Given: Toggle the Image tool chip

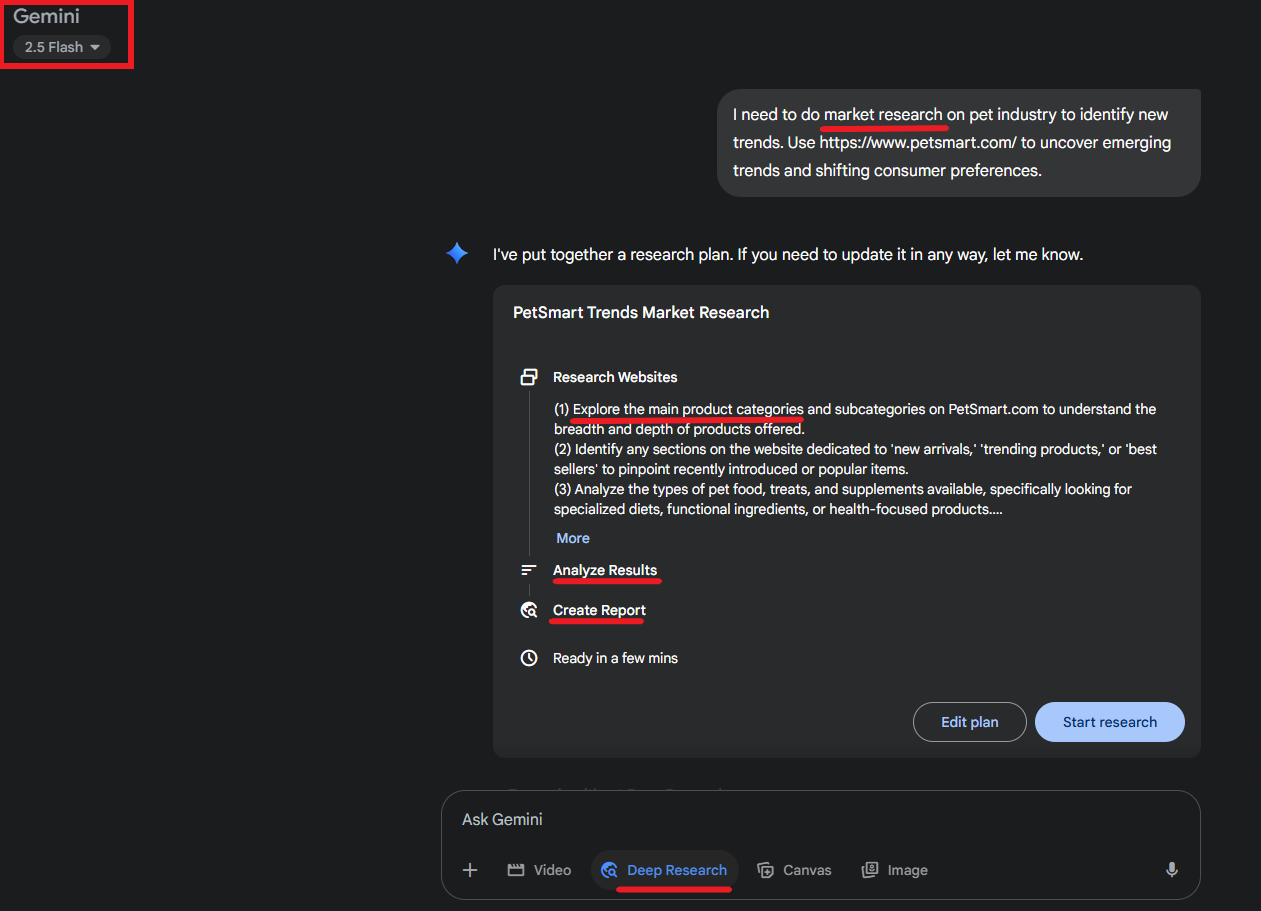Looking at the screenshot, I should click(895, 870).
